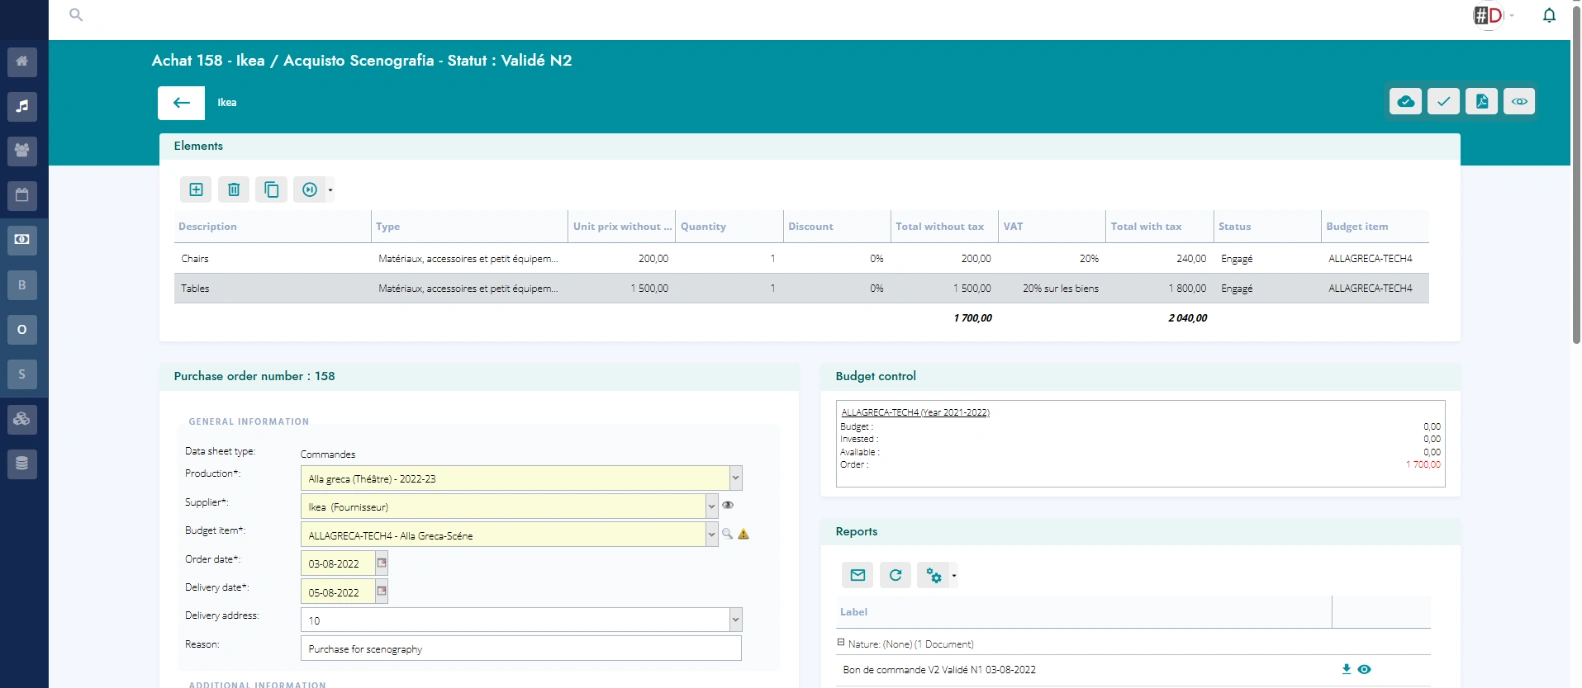Click the add element icon in Elements toolbar
The height and width of the screenshot is (688, 1582).
[x=196, y=190]
